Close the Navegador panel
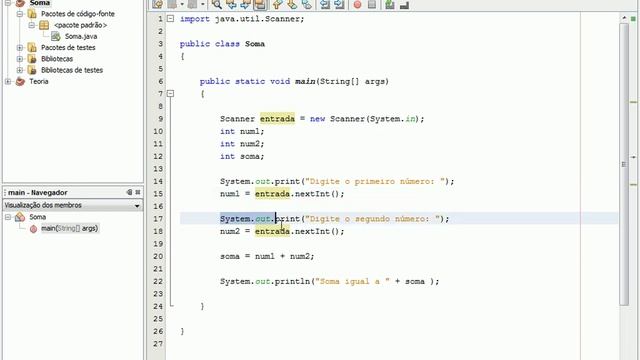This screenshot has width=640, height=360. click(x=138, y=192)
